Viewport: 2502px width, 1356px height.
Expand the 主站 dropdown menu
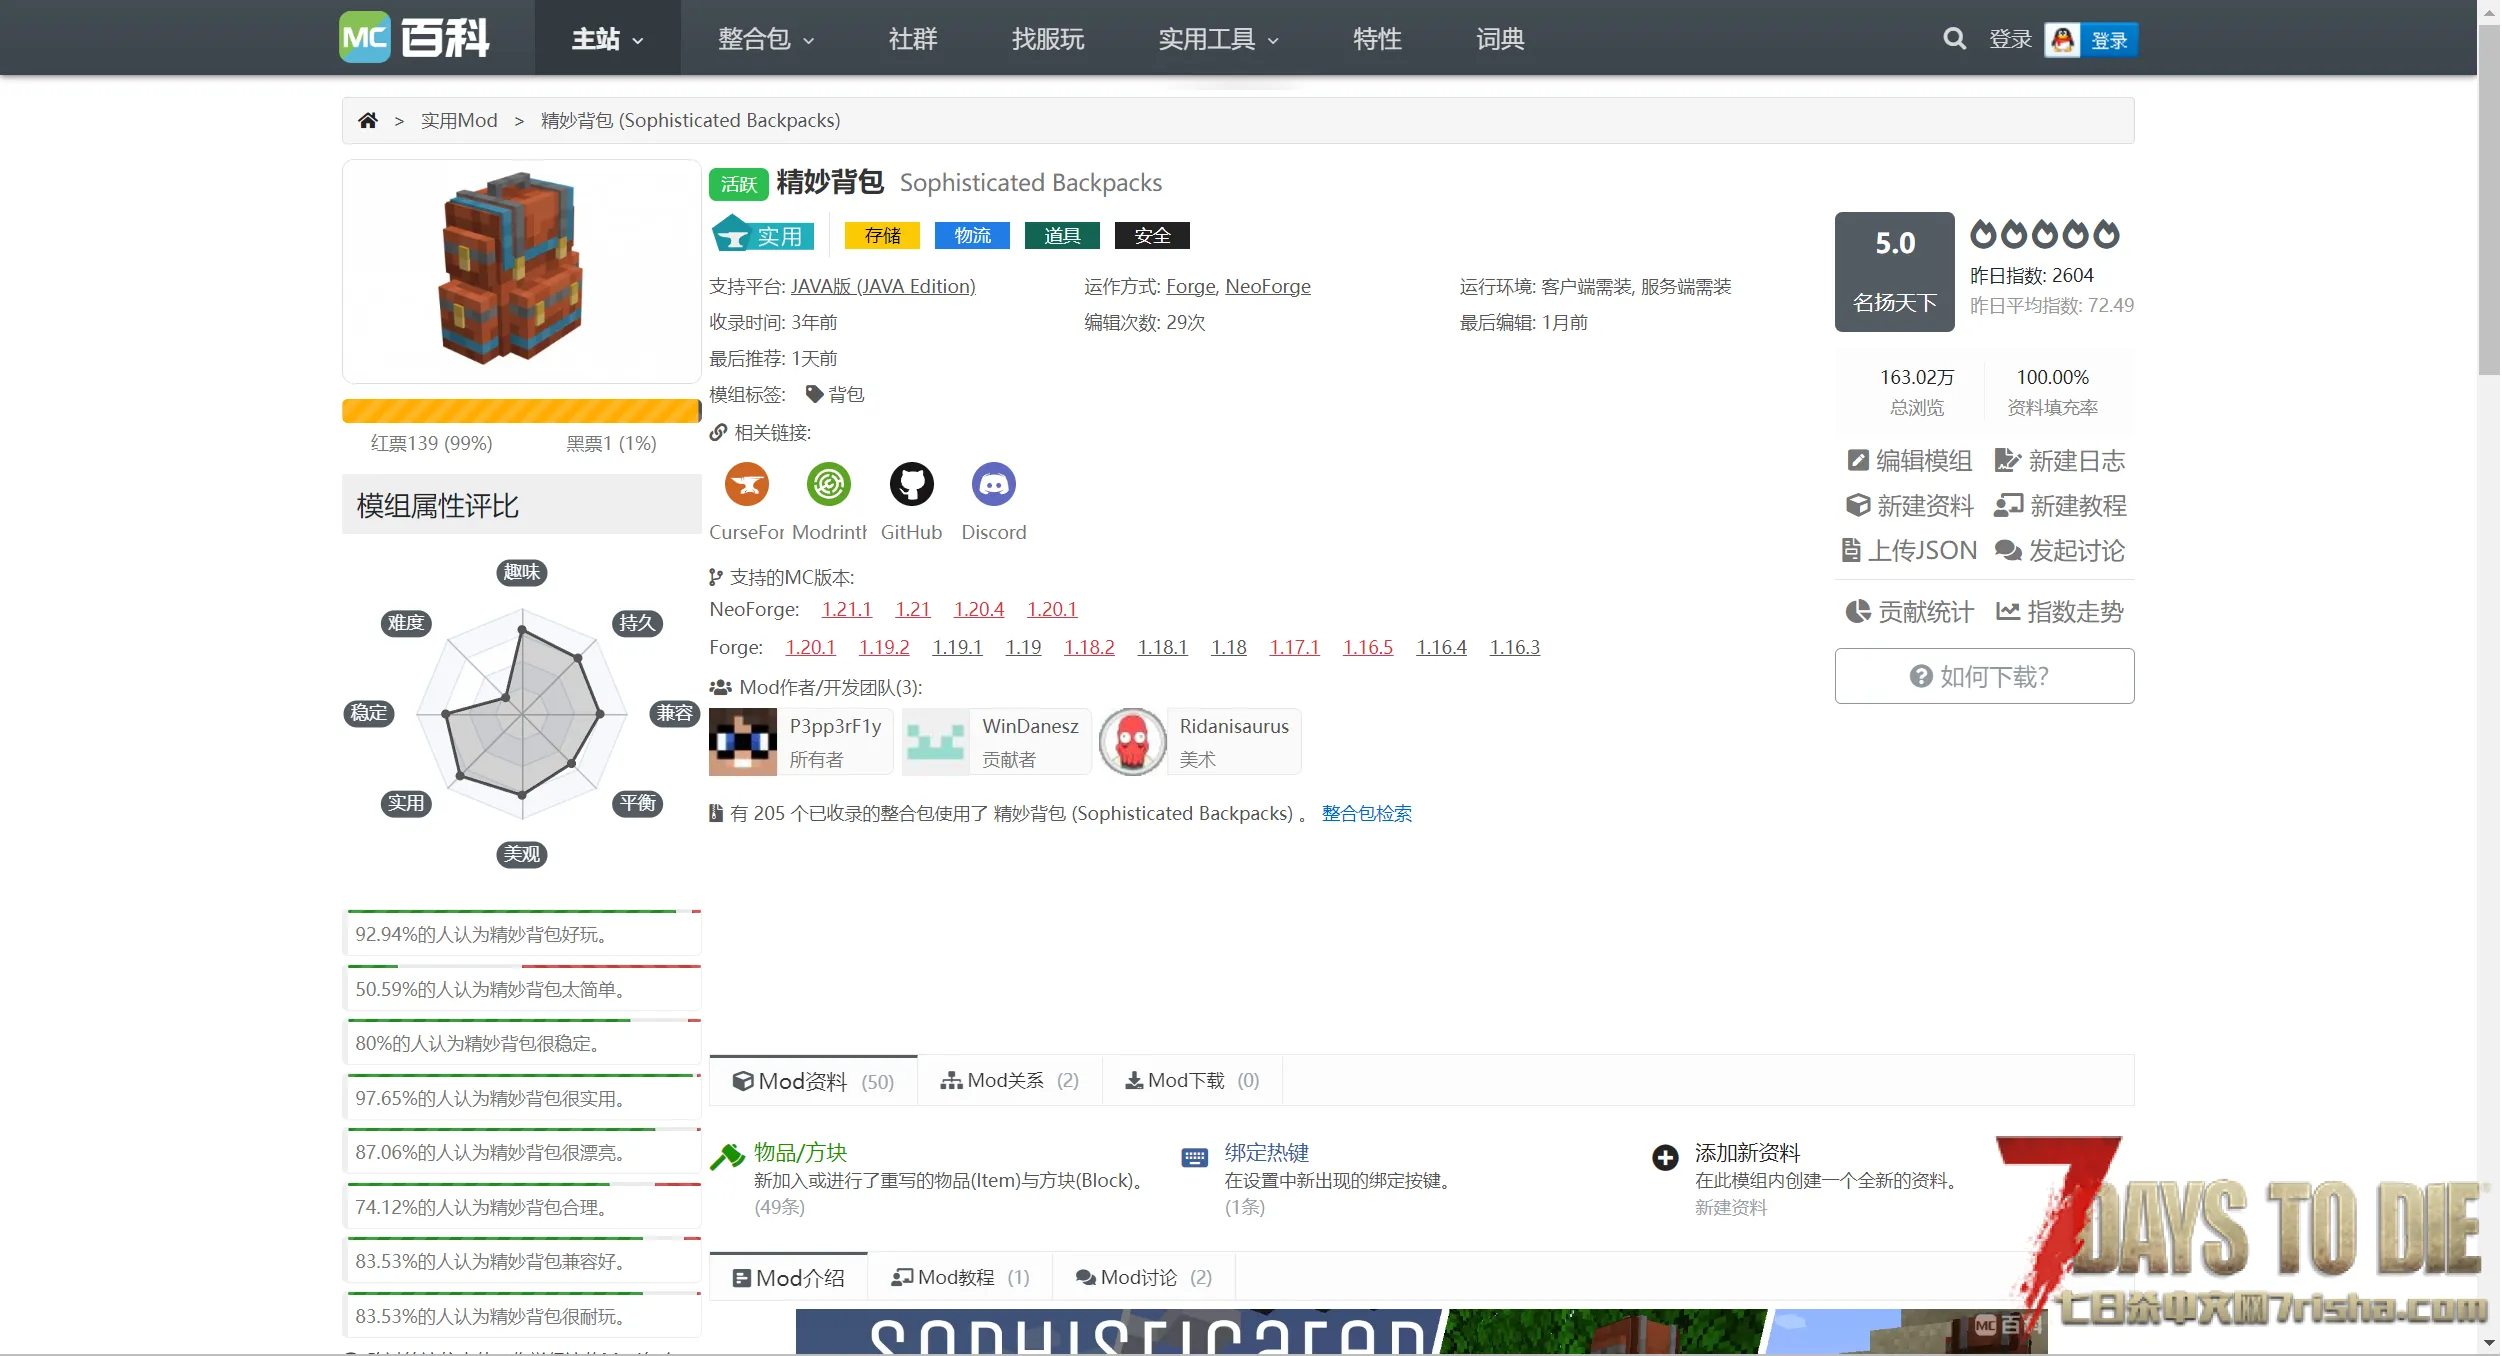click(x=607, y=39)
